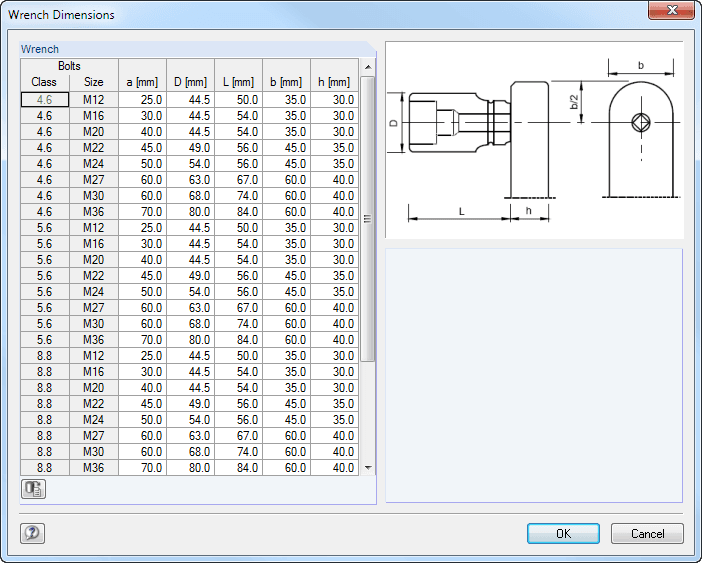The image size is (702, 563).
Task: Open the help icon button
Action: [x=32, y=533]
